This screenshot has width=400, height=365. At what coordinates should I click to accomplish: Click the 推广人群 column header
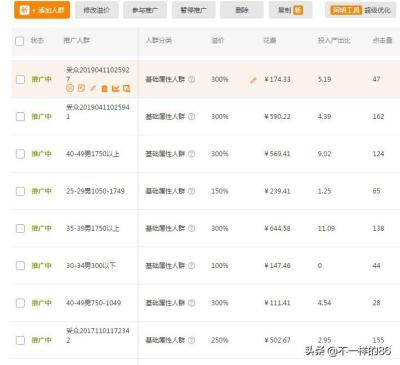click(x=77, y=41)
